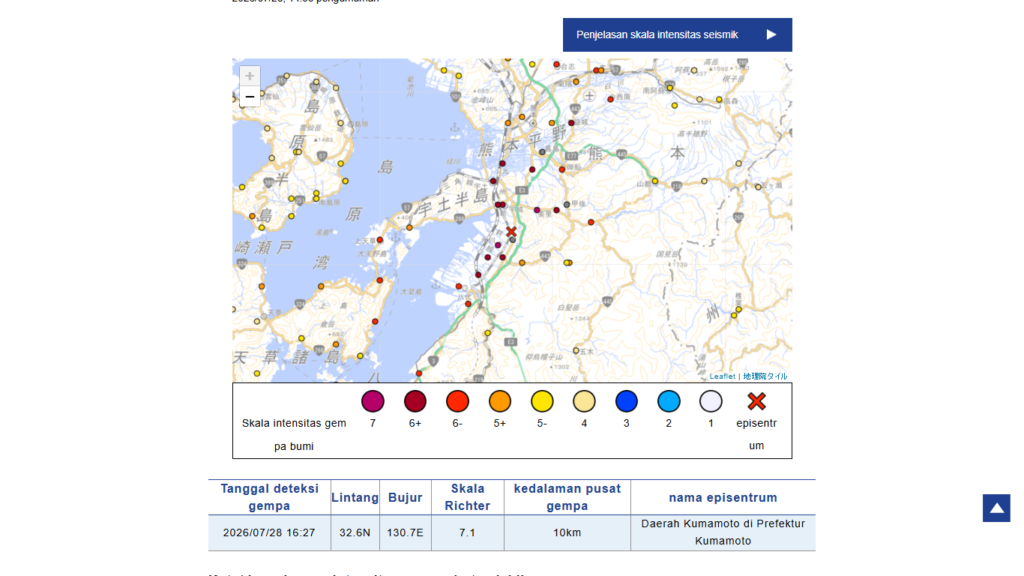Click intensity 5- yellow legend circle
The width and height of the screenshot is (1024, 576).
[x=542, y=401]
